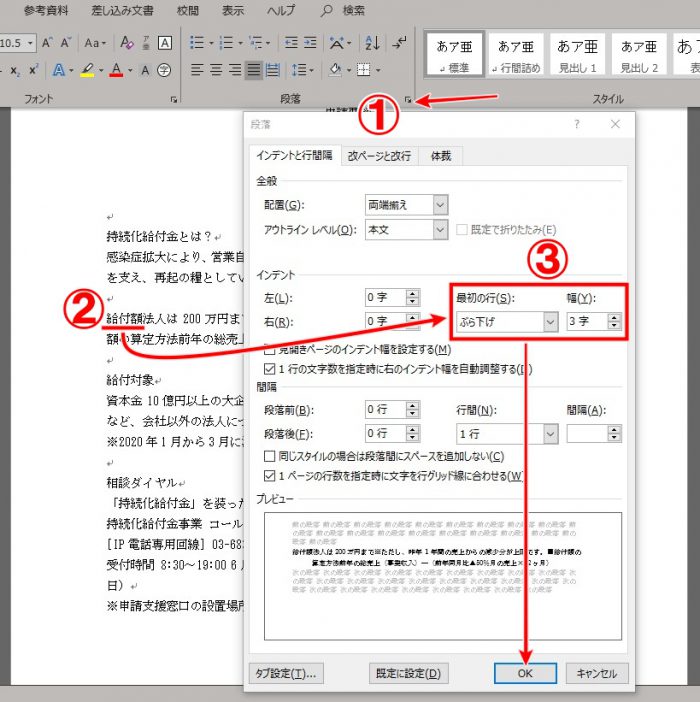Click the キャンセル button
Image resolution: width=700 pixels, height=702 pixels.
pyautogui.click(x=597, y=673)
